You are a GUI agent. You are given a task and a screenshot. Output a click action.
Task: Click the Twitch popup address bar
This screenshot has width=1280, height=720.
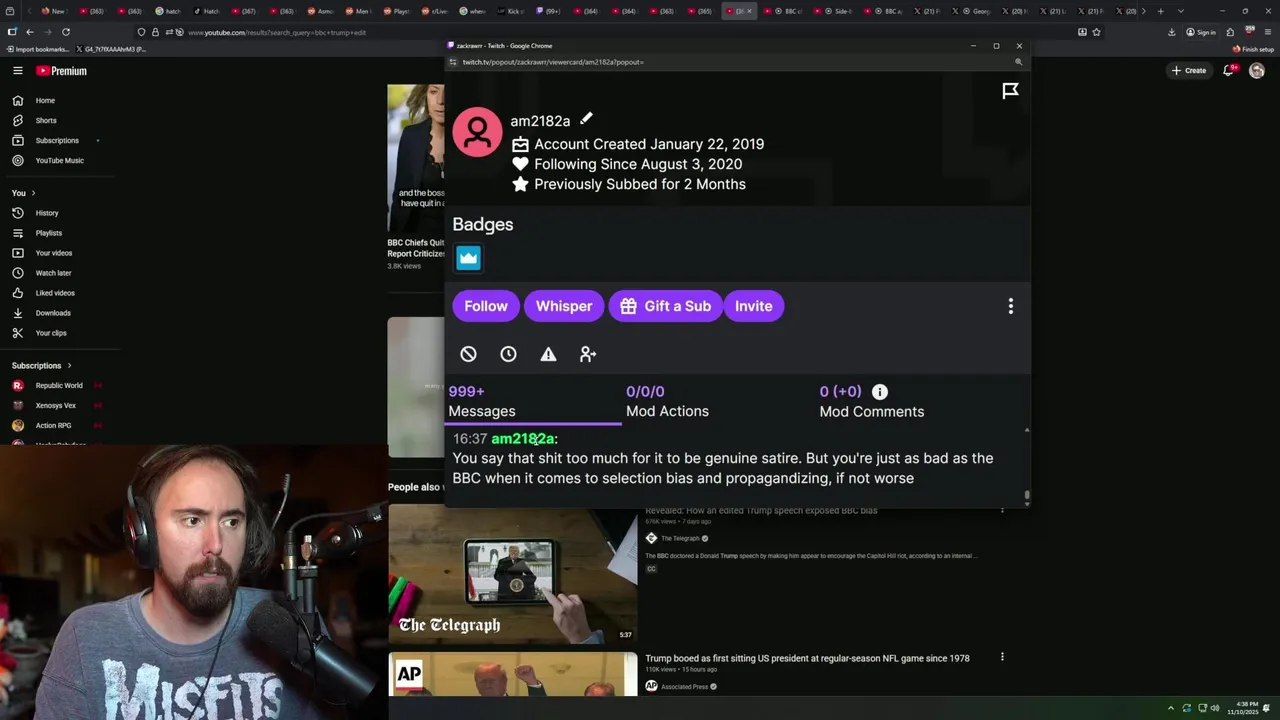(x=735, y=62)
